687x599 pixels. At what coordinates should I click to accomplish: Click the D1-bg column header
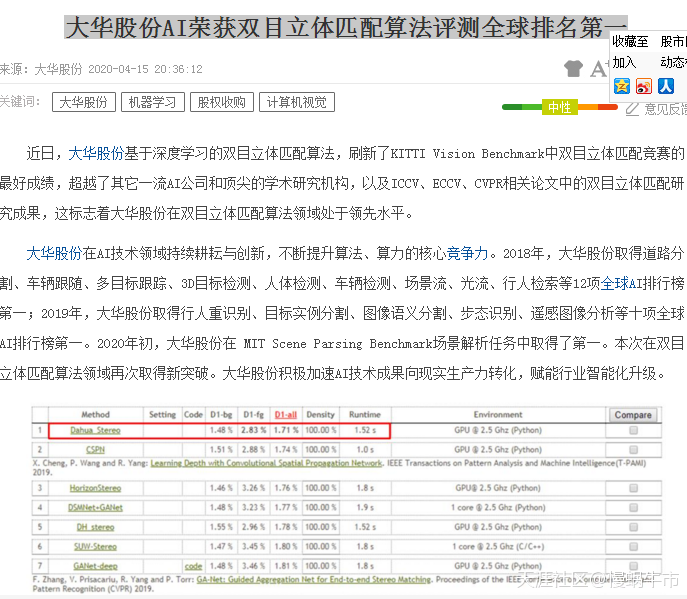(221, 415)
